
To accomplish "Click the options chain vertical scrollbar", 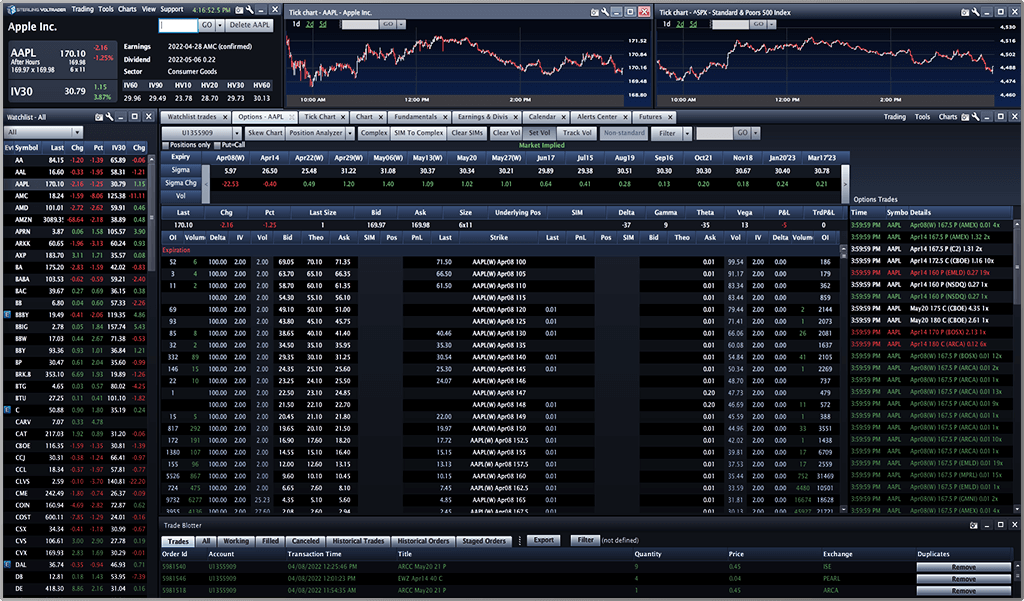I will coord(843,379).
